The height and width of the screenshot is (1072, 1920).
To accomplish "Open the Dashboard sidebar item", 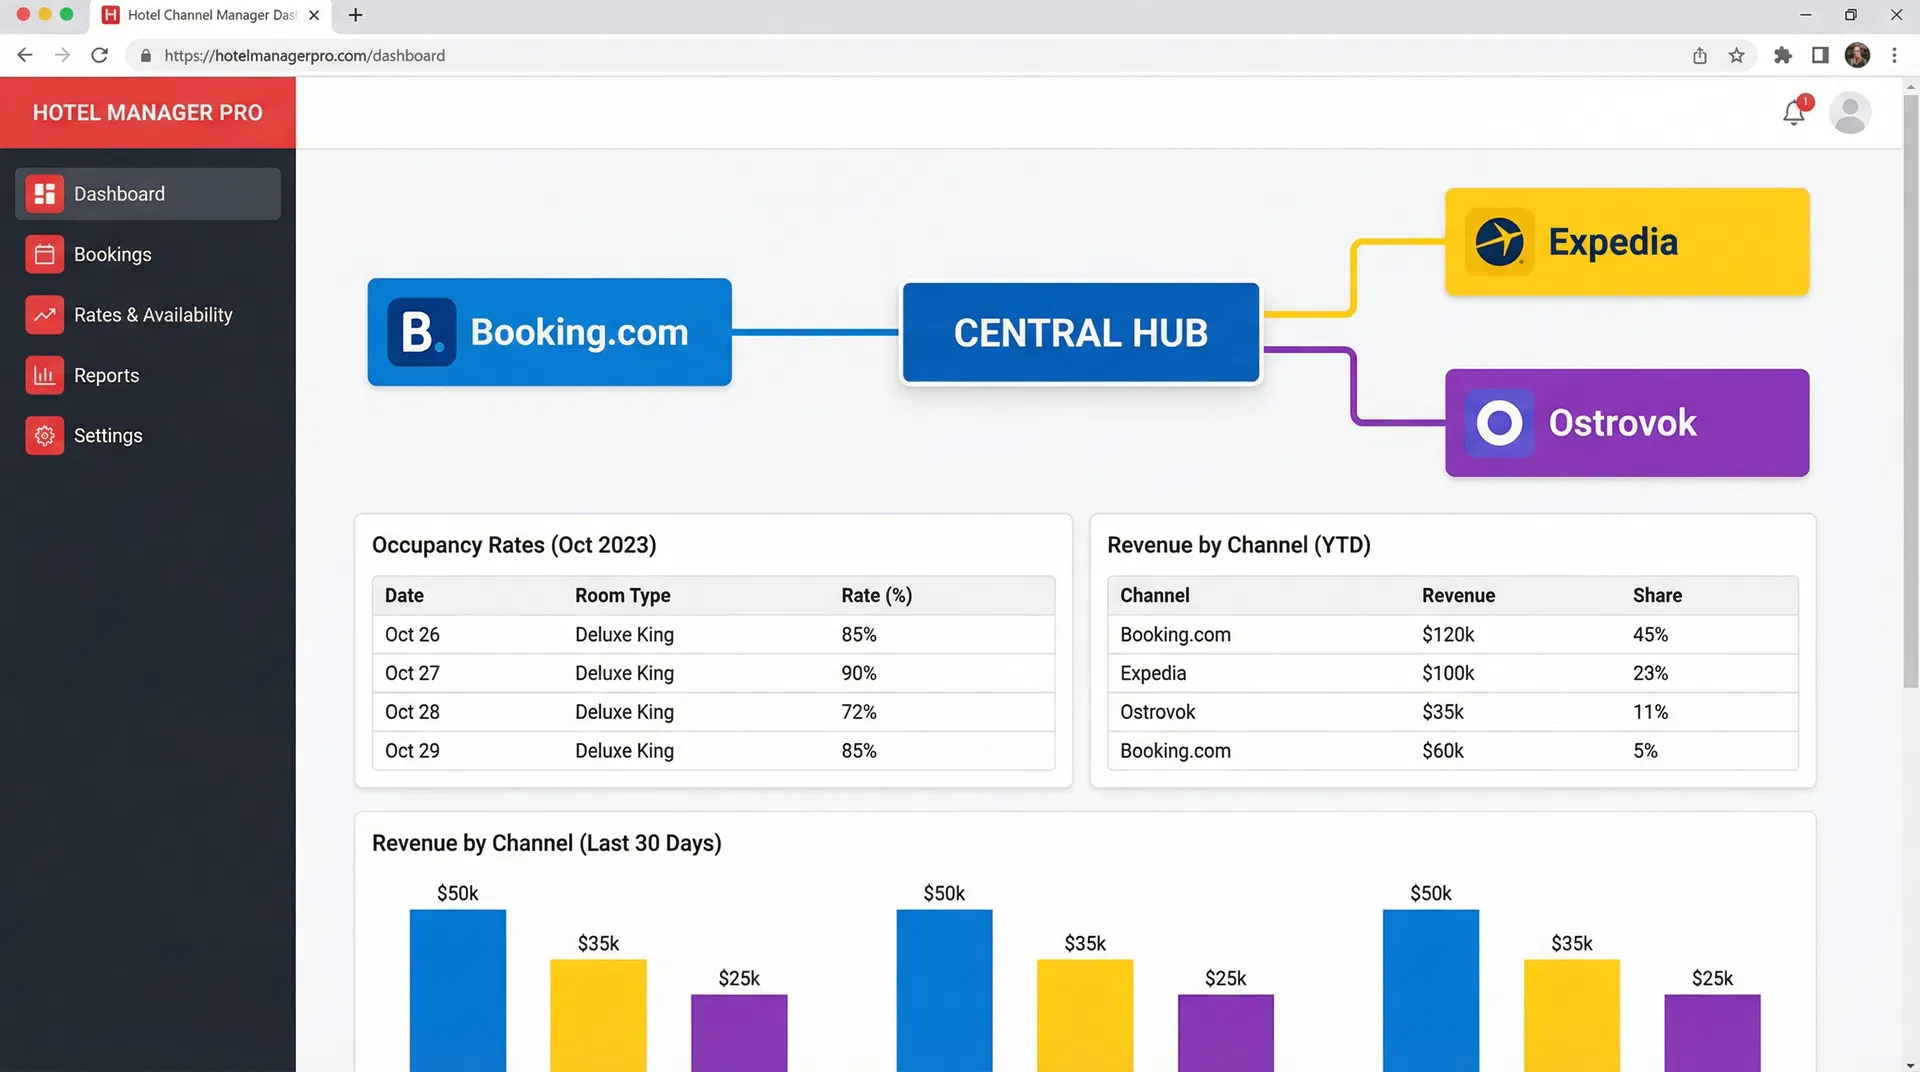I will (x=148, y=194).
